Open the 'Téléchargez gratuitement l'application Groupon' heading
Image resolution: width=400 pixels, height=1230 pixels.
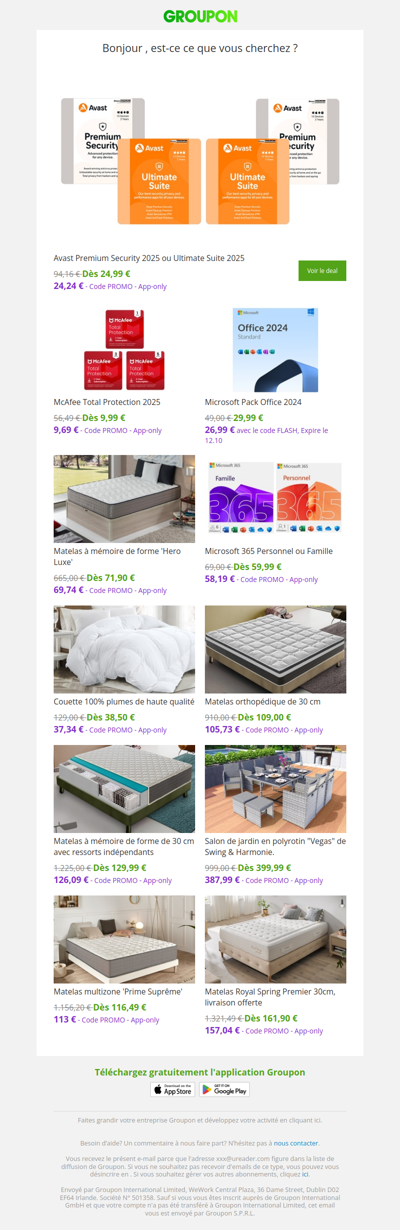tap(200, 1071)
